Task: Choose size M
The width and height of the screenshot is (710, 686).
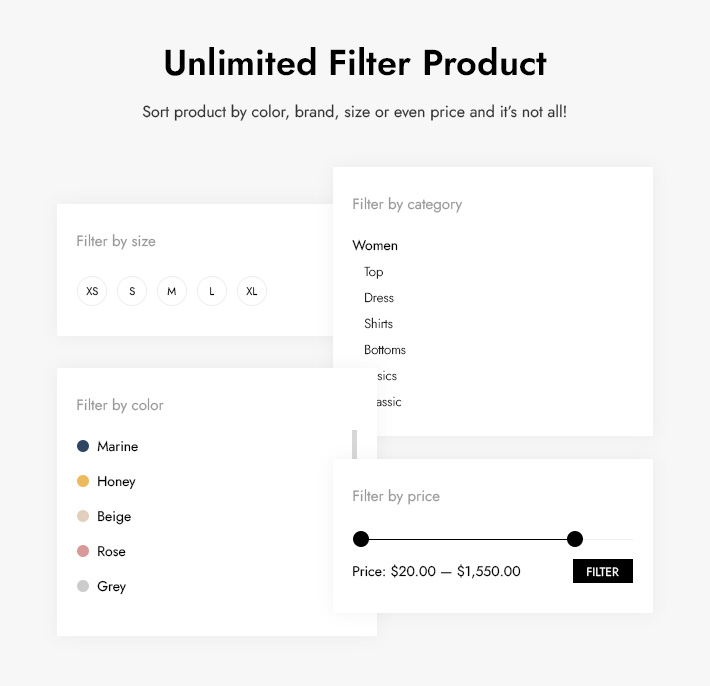Action: tap(172, 291)
